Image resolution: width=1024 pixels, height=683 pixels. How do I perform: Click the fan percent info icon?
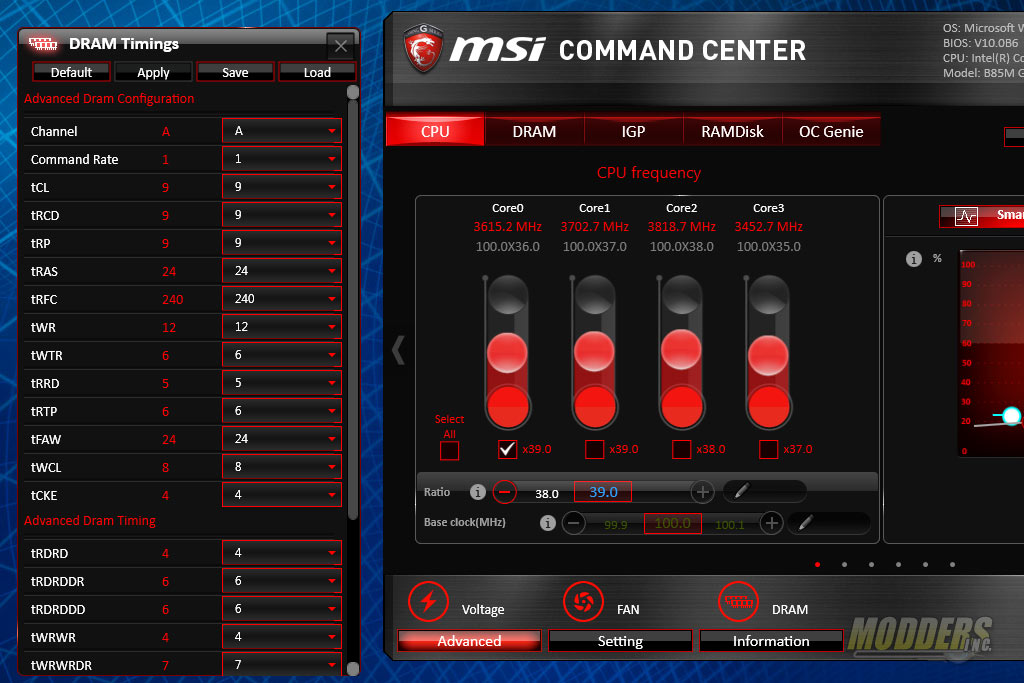(914, 259)
